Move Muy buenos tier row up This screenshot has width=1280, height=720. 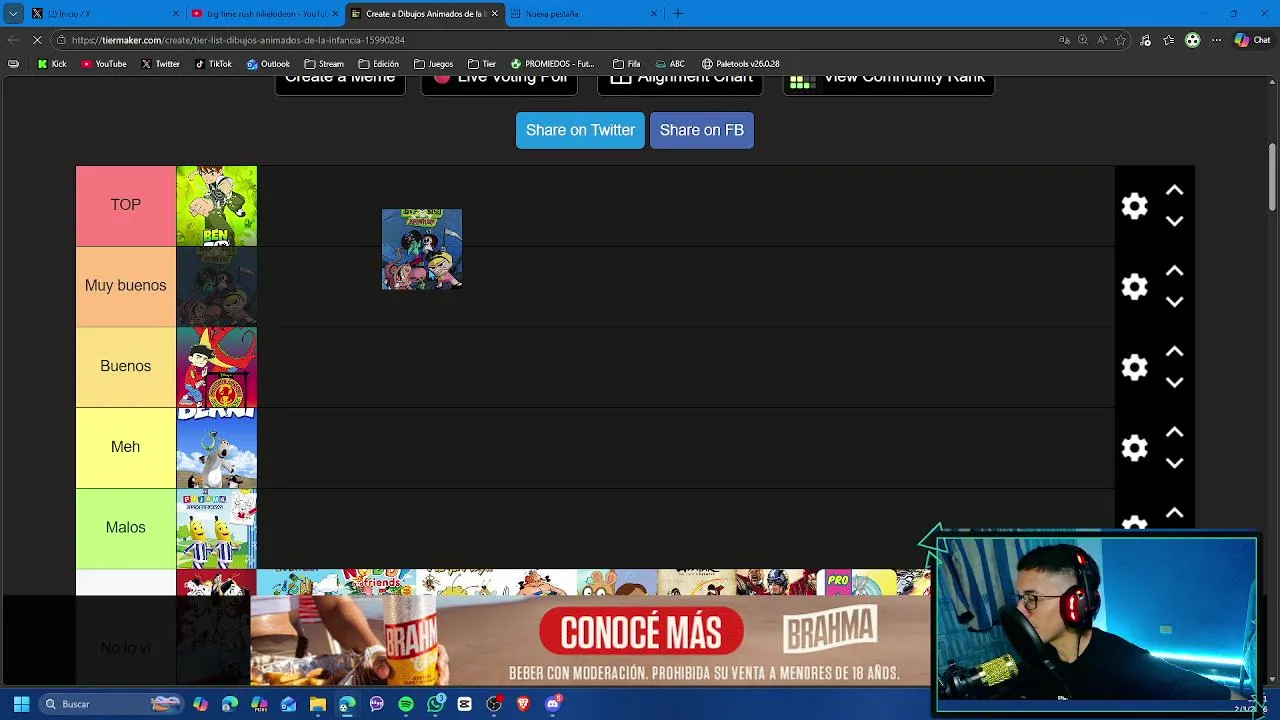1175,271
